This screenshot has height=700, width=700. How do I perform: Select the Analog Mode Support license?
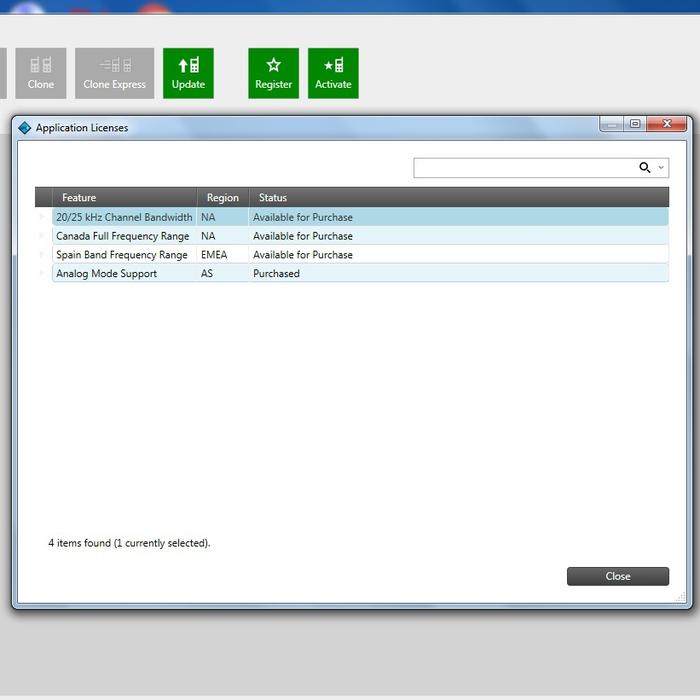pos(107,274)
